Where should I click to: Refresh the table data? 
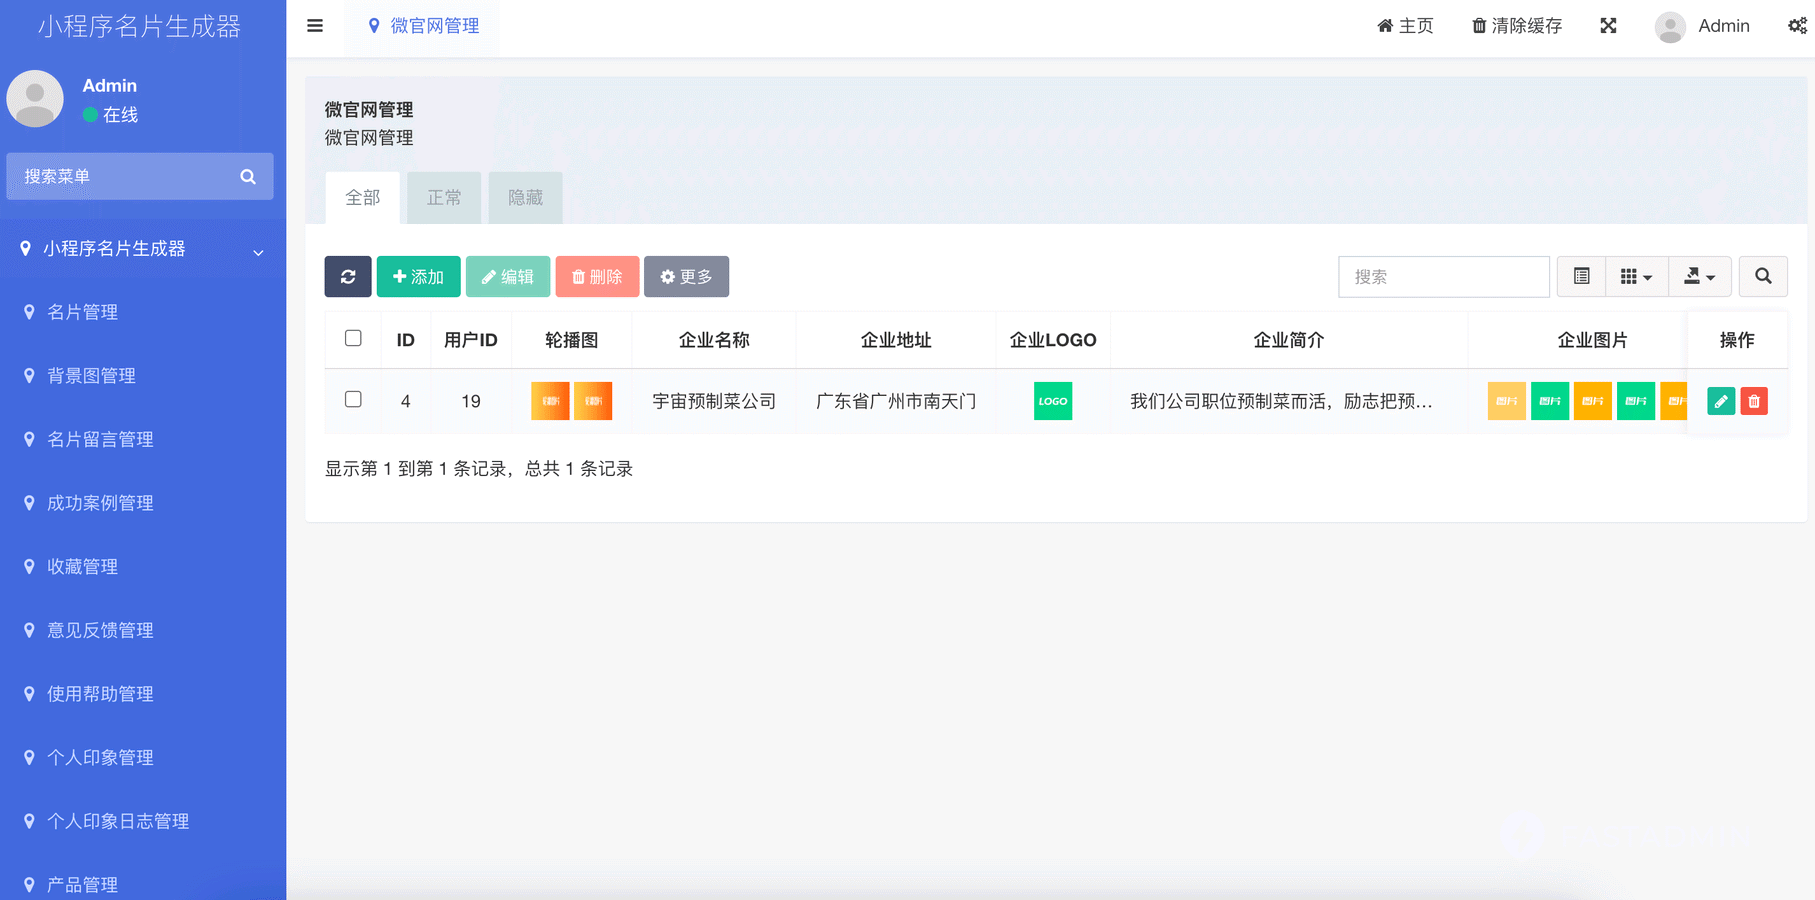click(x=347, y=276)
